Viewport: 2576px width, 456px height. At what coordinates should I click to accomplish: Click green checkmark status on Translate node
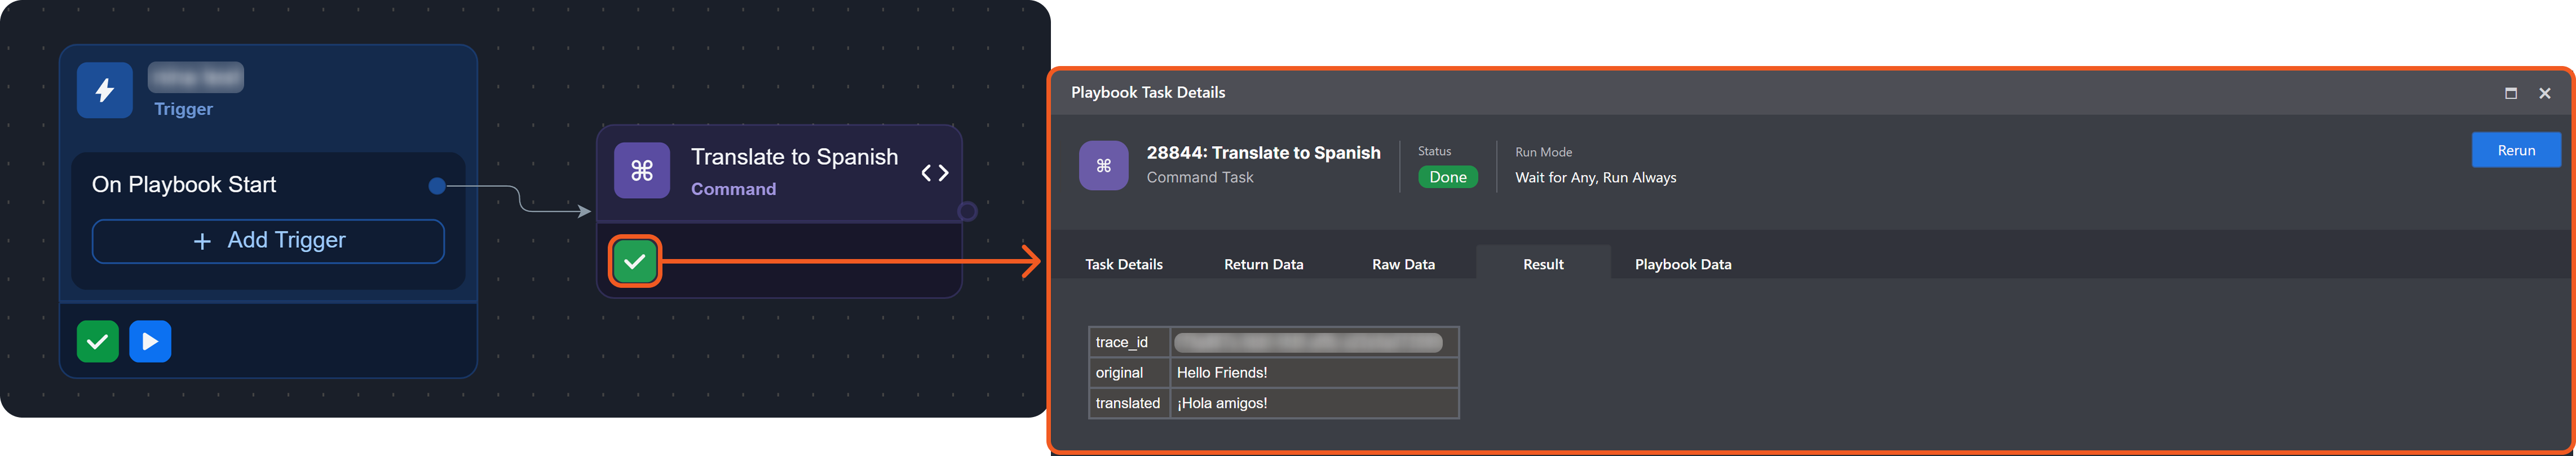pos(634,262)
